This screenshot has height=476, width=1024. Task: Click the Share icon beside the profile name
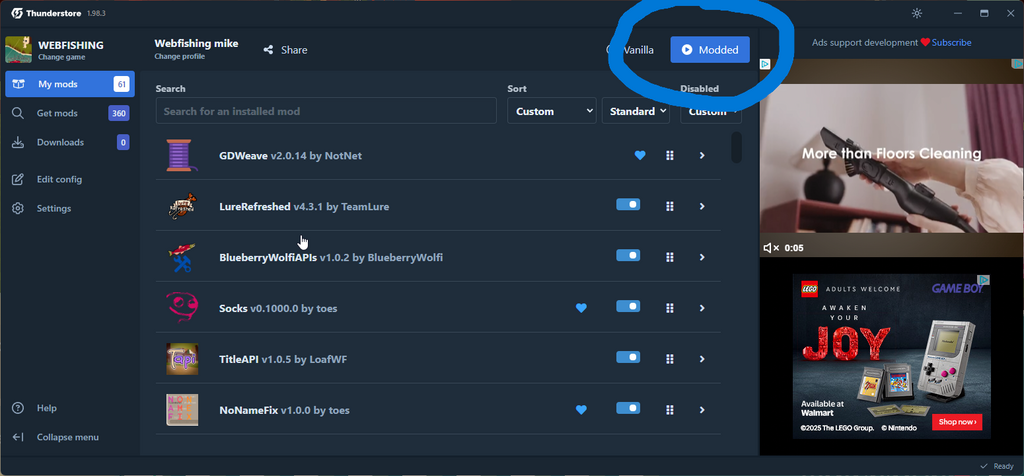tap(268, 50)
